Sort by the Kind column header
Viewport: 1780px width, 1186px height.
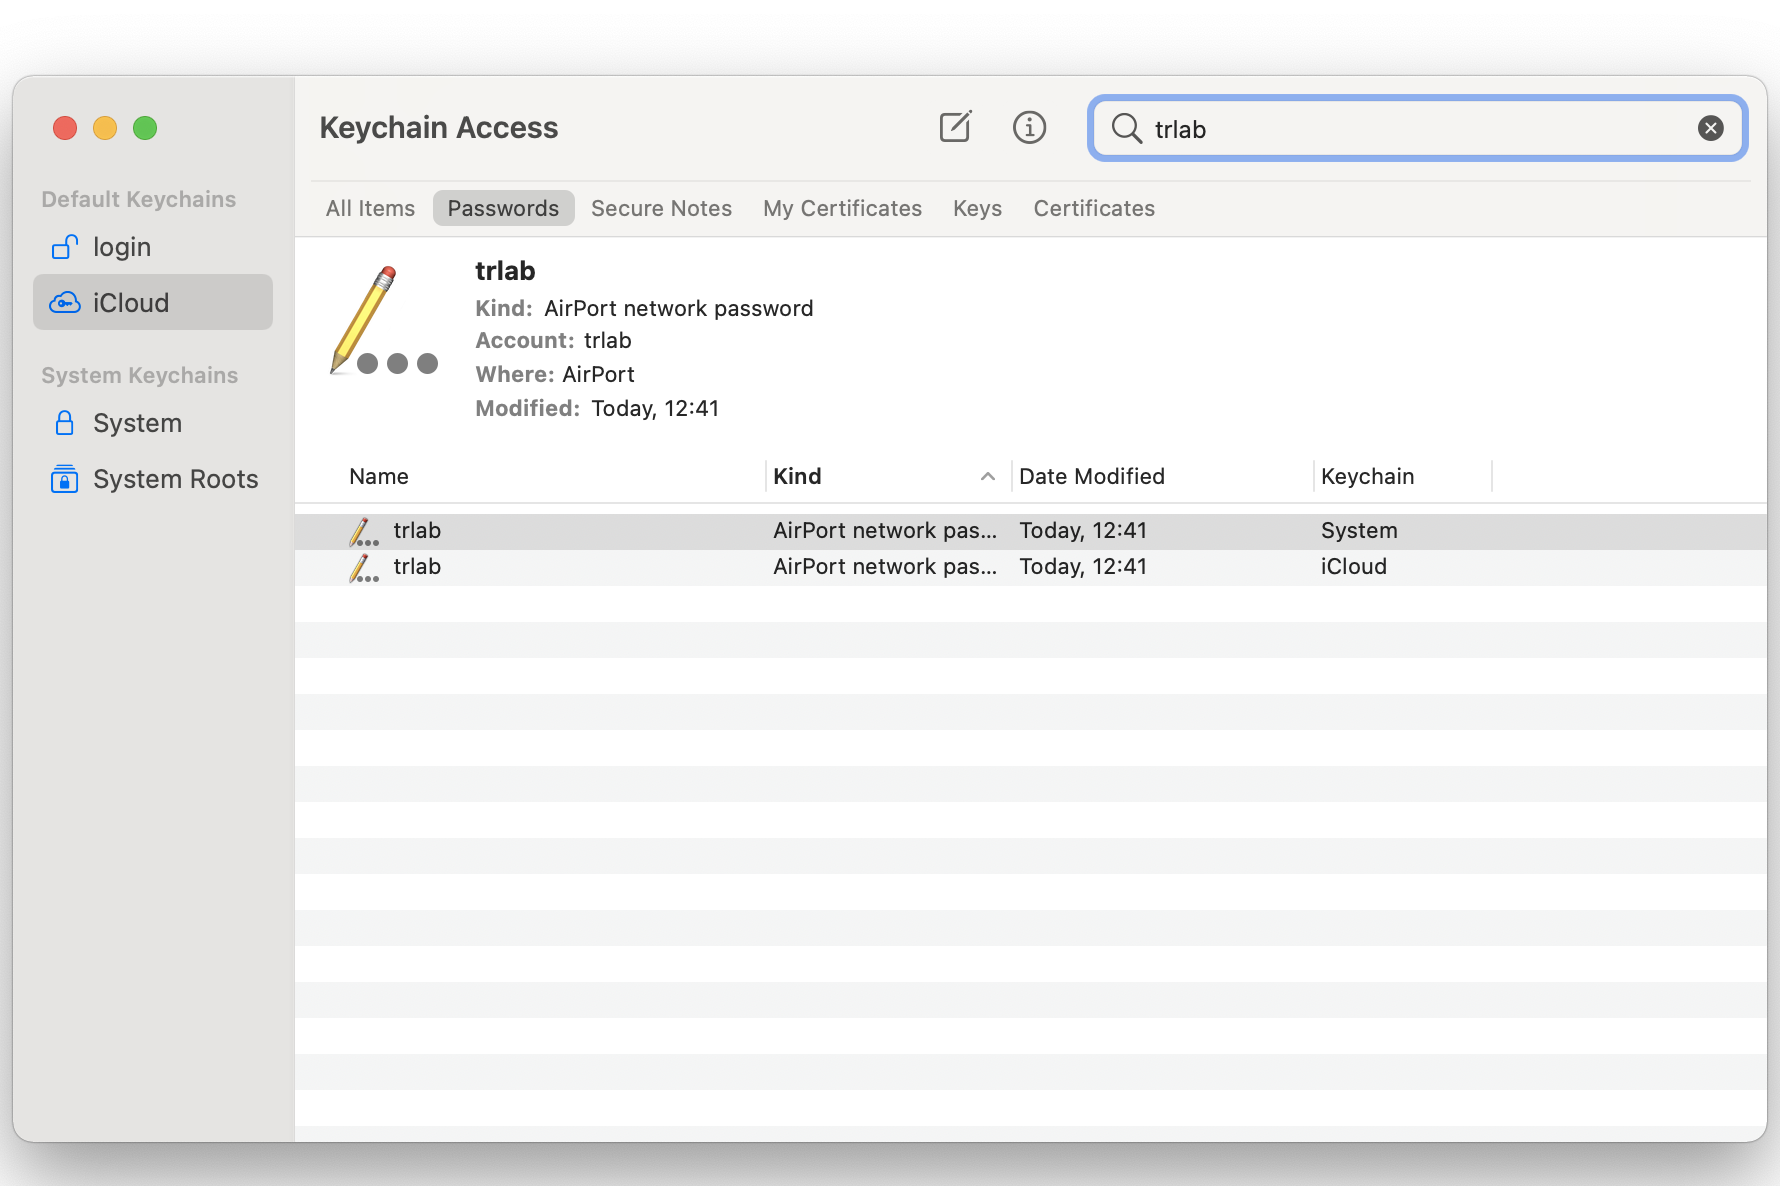[x=797, y=476]
